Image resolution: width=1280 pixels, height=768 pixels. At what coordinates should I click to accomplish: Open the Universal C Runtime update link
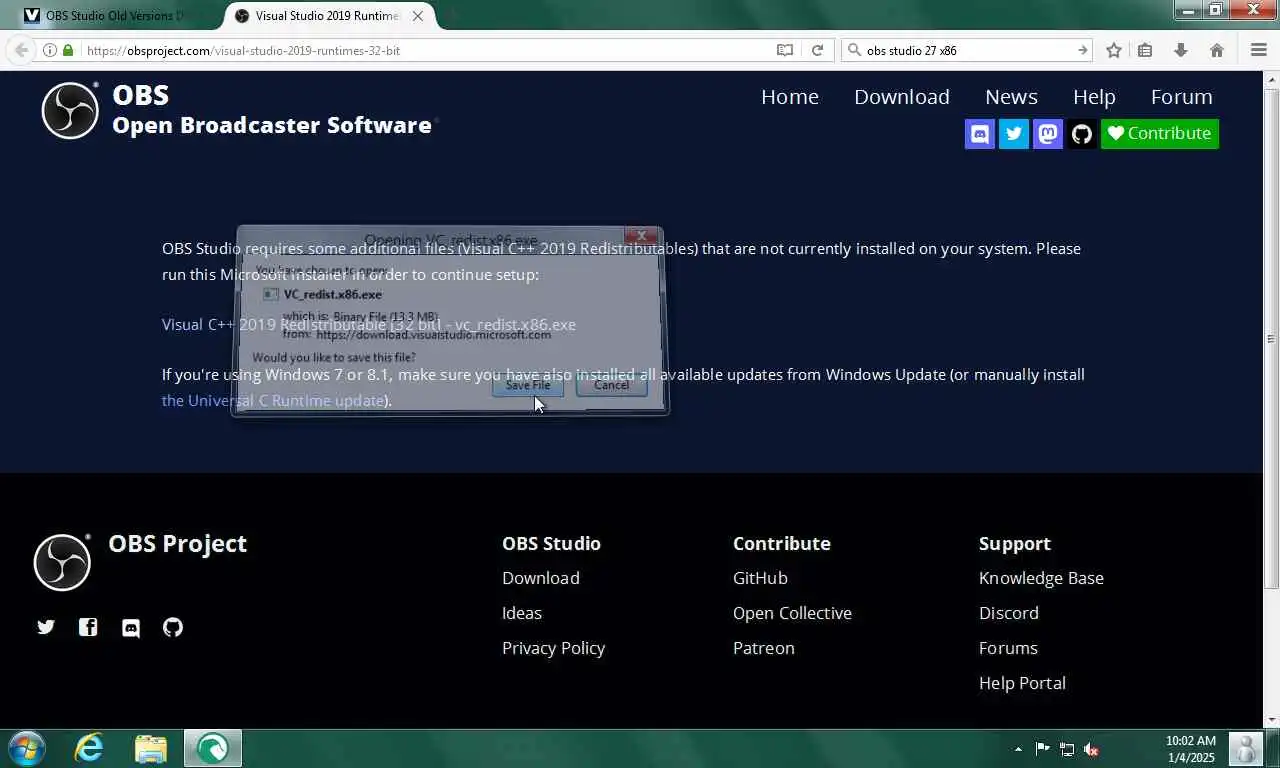[273, 400]
